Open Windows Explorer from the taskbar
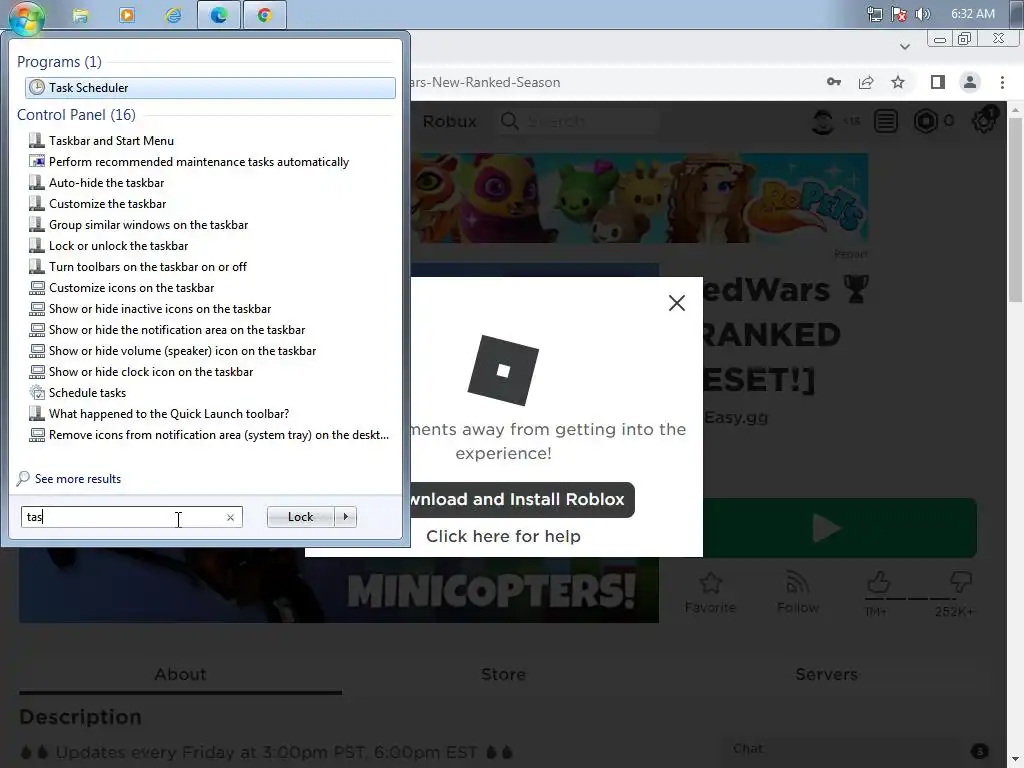The width and height of the screenshot is (1024, 768). pos(80,15)
